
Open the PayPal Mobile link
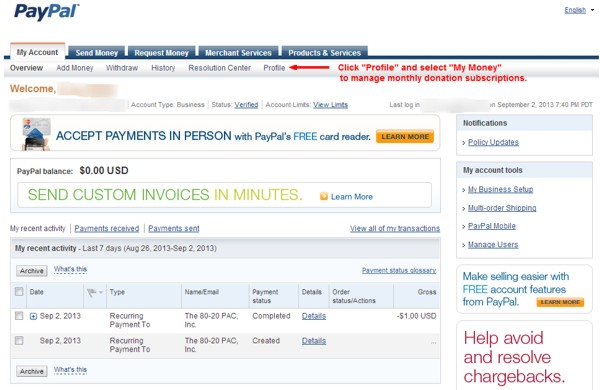click(492, 226)
